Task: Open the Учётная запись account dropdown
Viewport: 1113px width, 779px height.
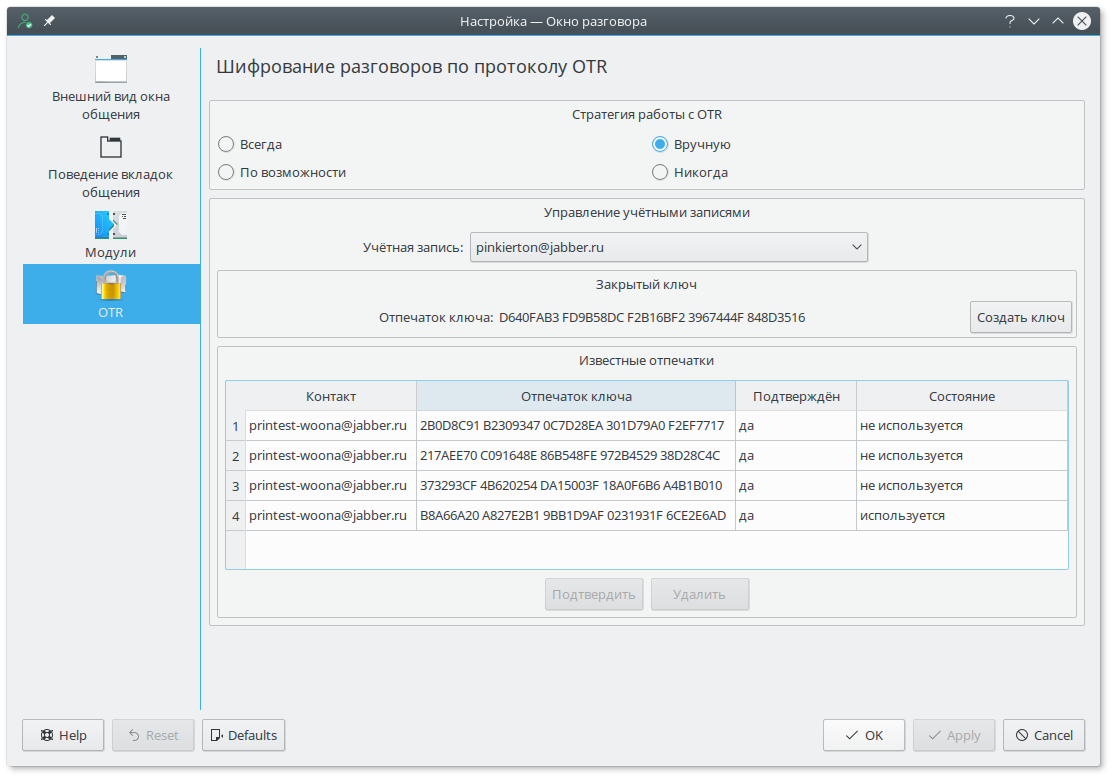Action: (669, 247)
